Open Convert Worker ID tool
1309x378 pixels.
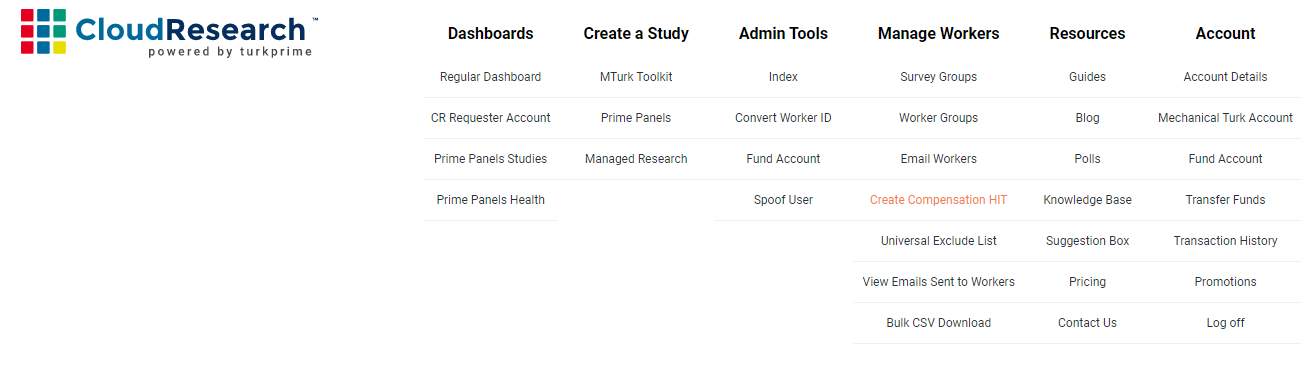(x=783, y=118)
